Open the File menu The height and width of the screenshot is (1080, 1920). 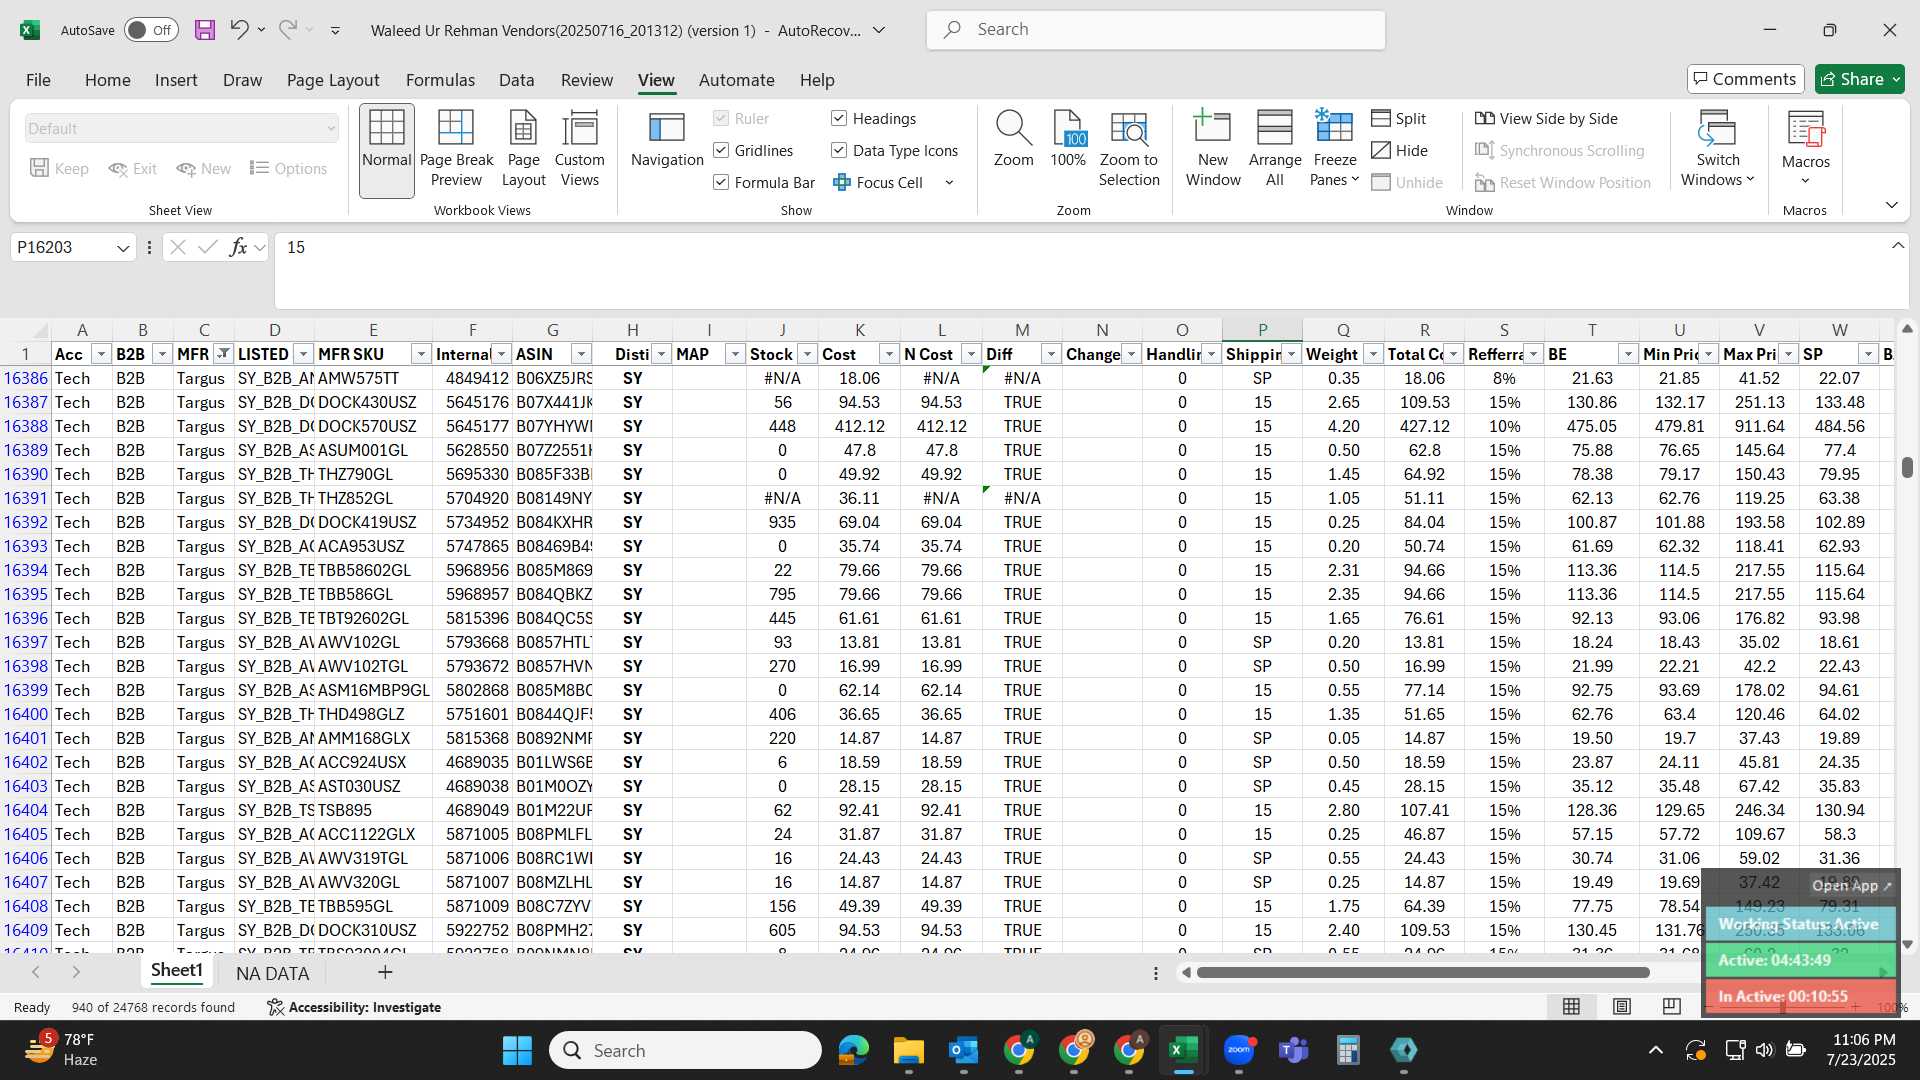(38, 80)
